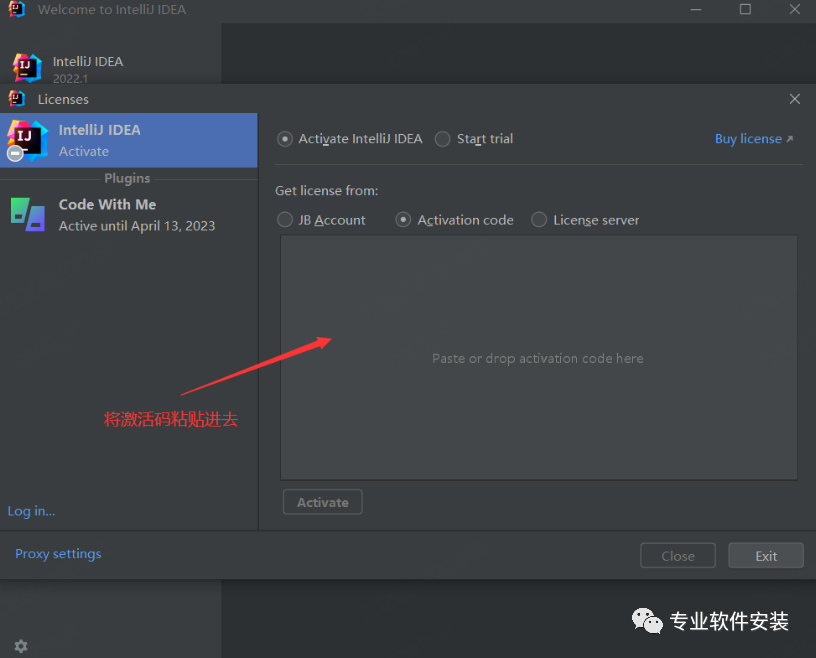Click the IntelliJ IDEA 2022.1 product logo
The image size is (816, 658).
[27, 68]
